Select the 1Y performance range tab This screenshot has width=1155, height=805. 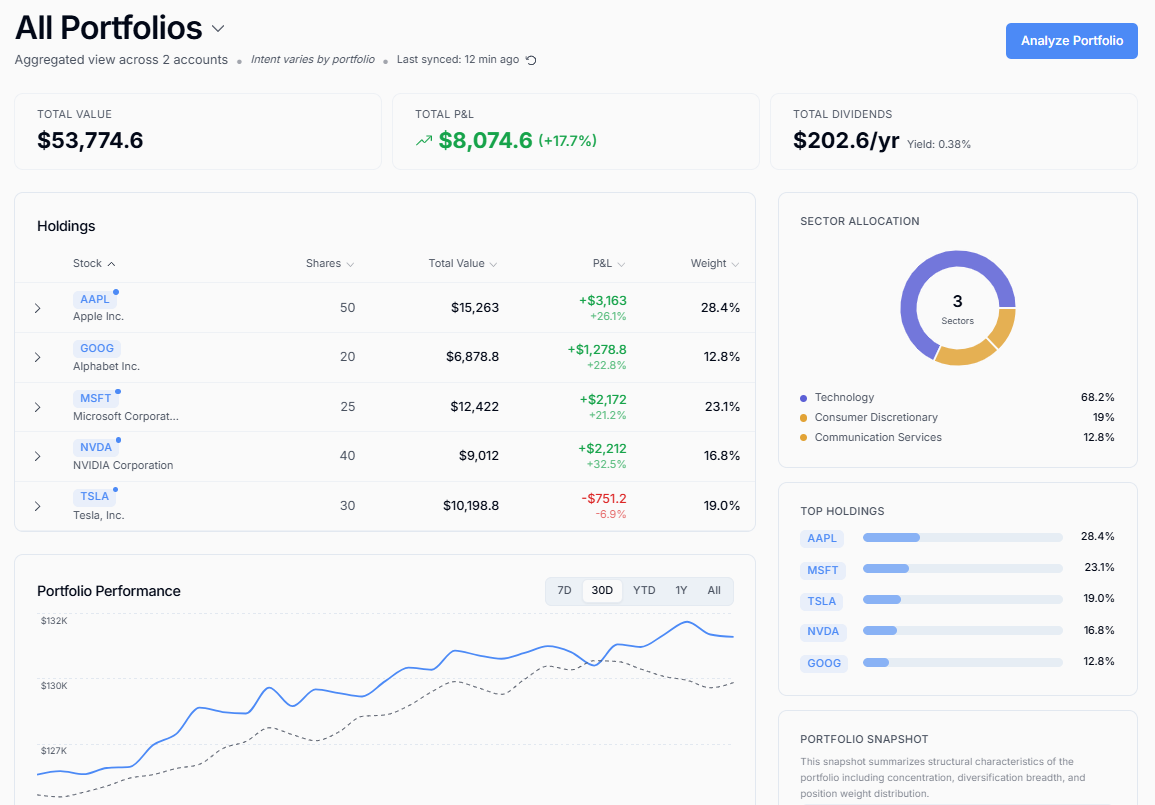pyautogui.click(x=681, y=591)
